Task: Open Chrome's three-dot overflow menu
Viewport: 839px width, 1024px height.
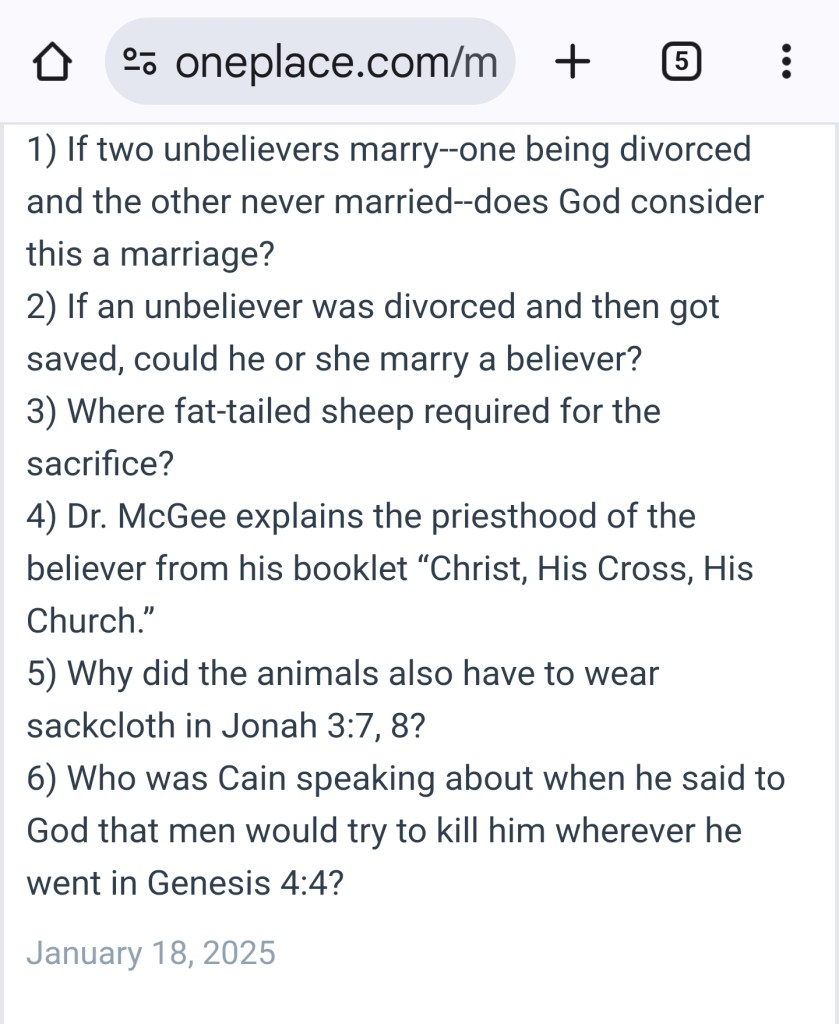Action: point(786,63)
